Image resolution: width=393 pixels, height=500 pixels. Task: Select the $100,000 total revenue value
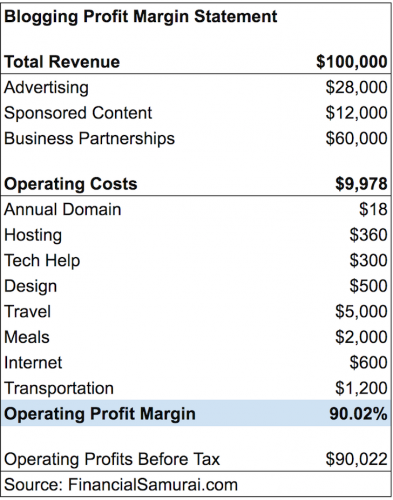pyautogui.click(x=352, y=62)
